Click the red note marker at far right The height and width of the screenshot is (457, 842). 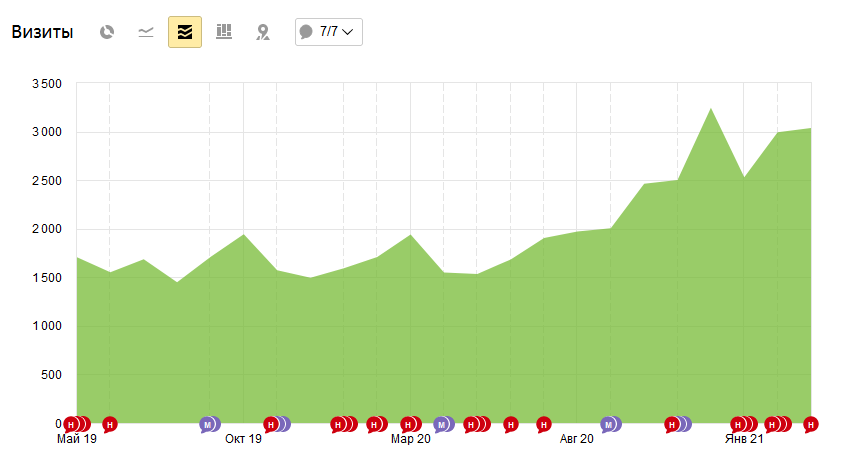click(811, 424)
